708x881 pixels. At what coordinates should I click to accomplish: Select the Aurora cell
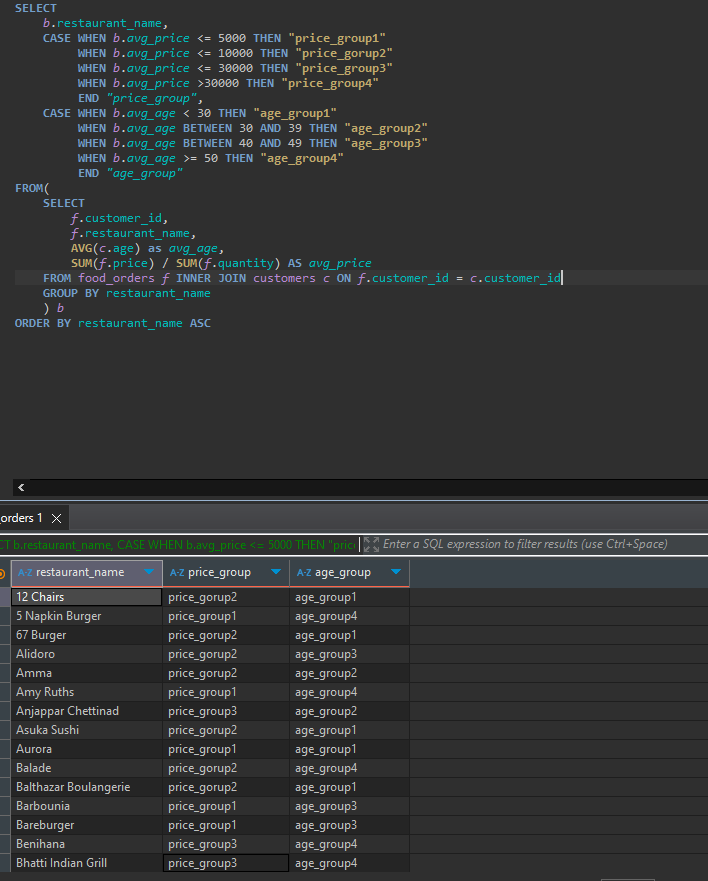coord(87,749)
